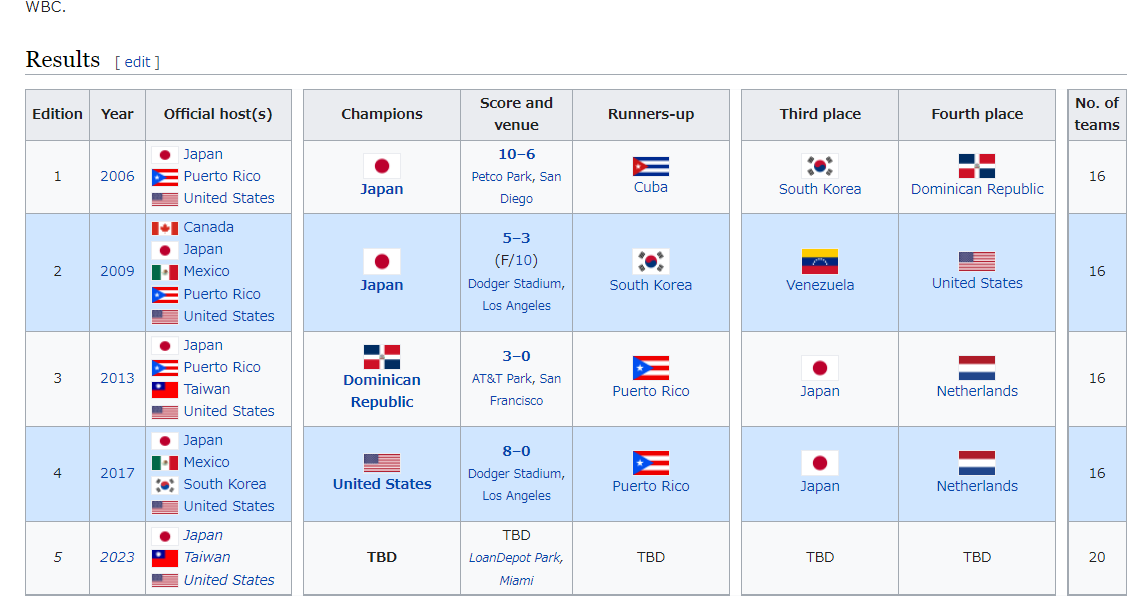Screen dimensions: 1133x610
Task: Click South Korea flag in 2006 Third place
Action: pyautogui.click(x=820, y=166)
